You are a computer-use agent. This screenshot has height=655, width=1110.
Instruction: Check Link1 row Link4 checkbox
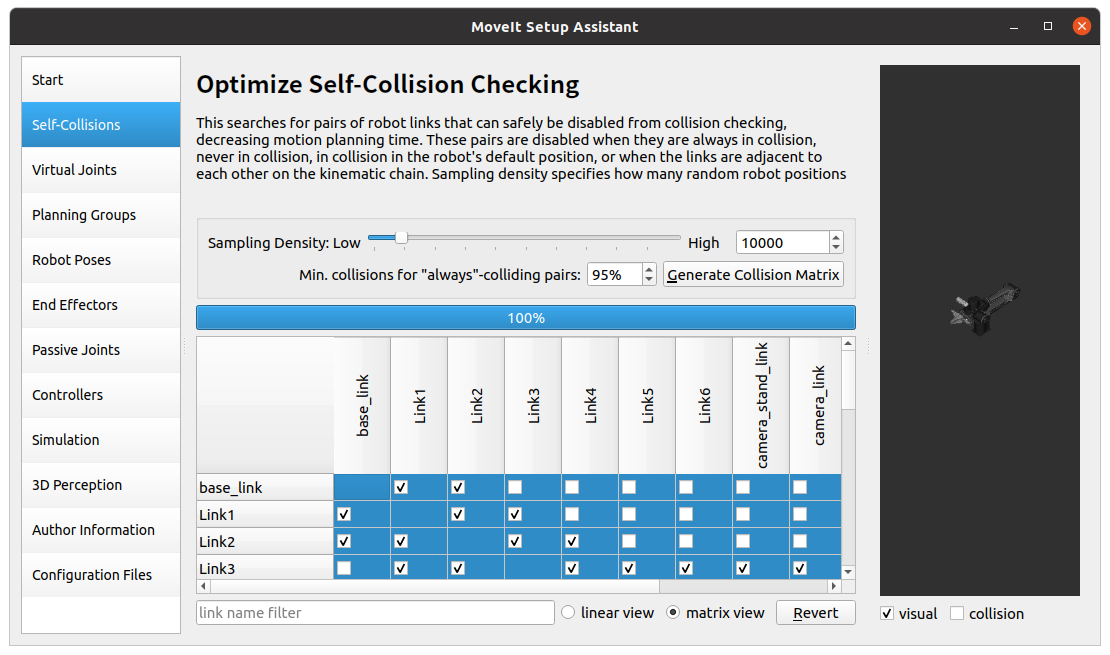(572, 514)
